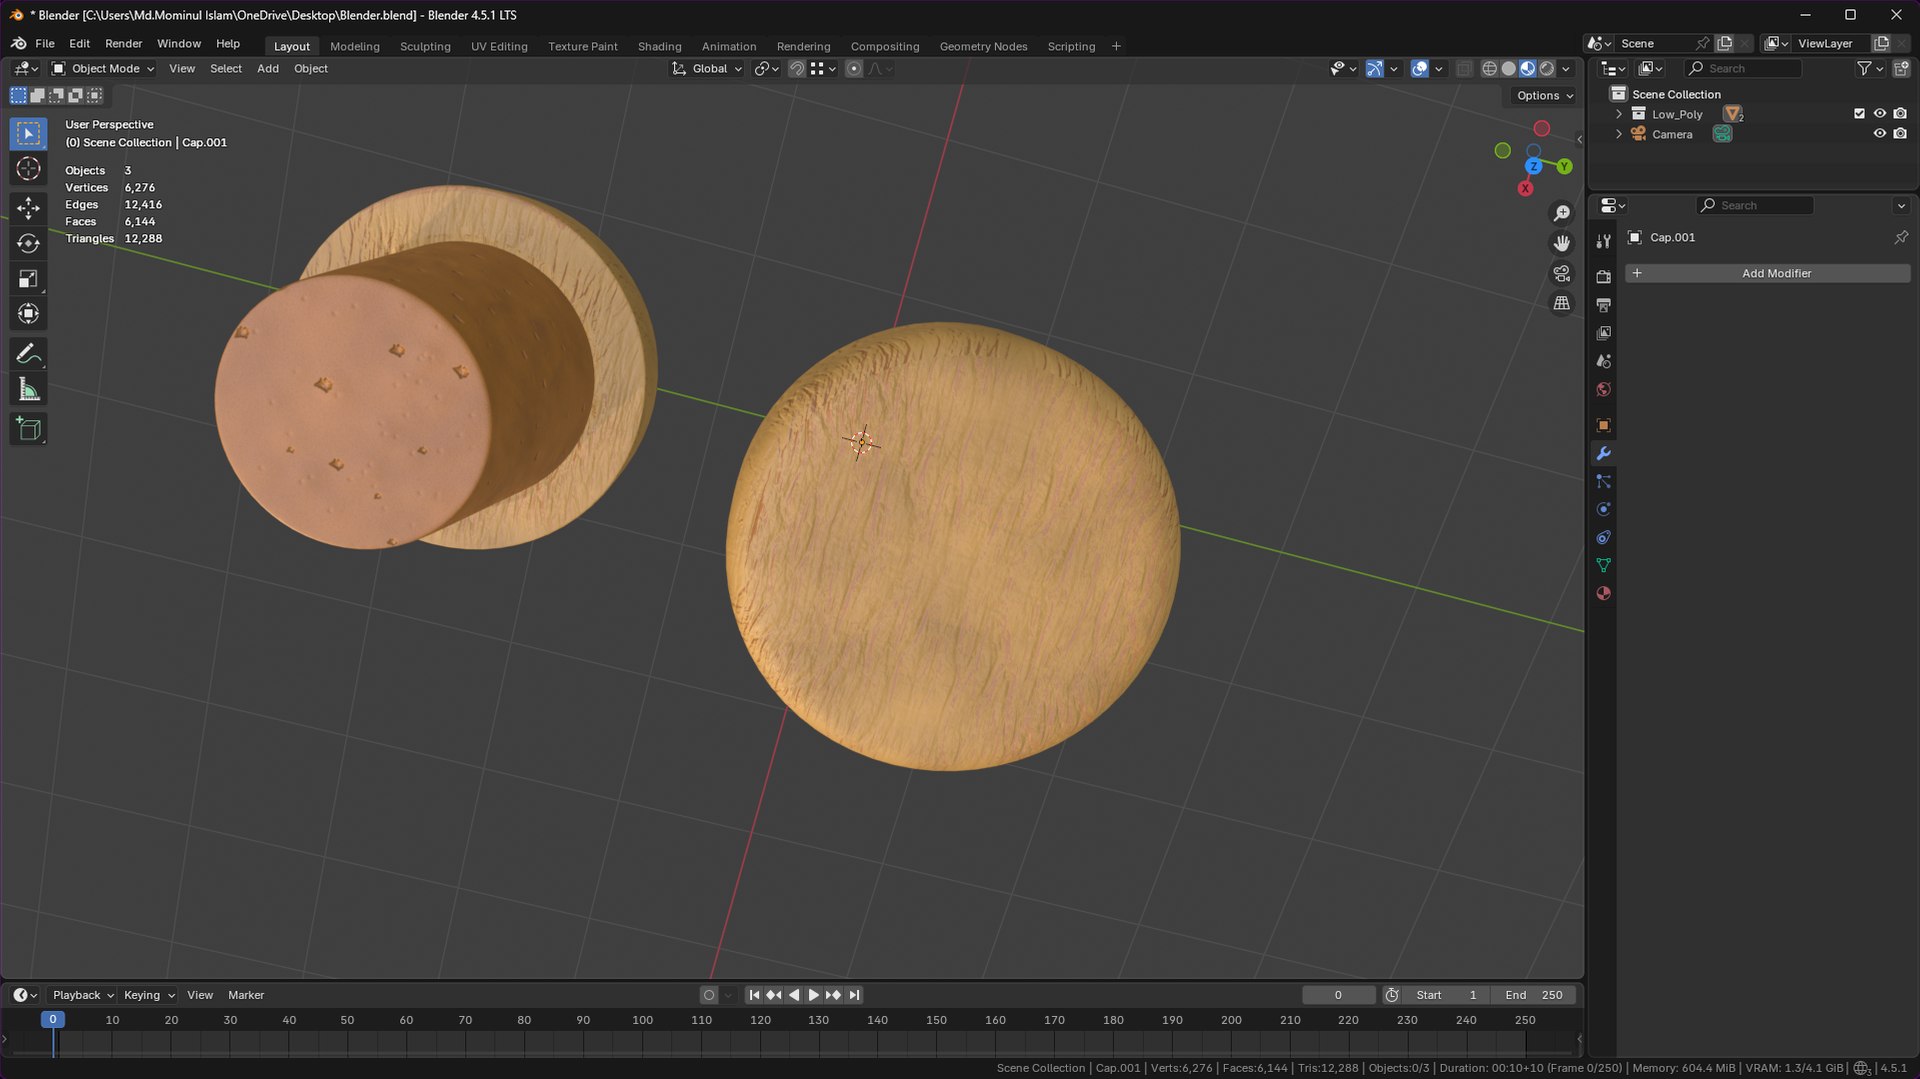The width and height of the screenshot is (1920, 1079).
Task: Switch to Wireframe viewport shading
Action: (1489, 68)
